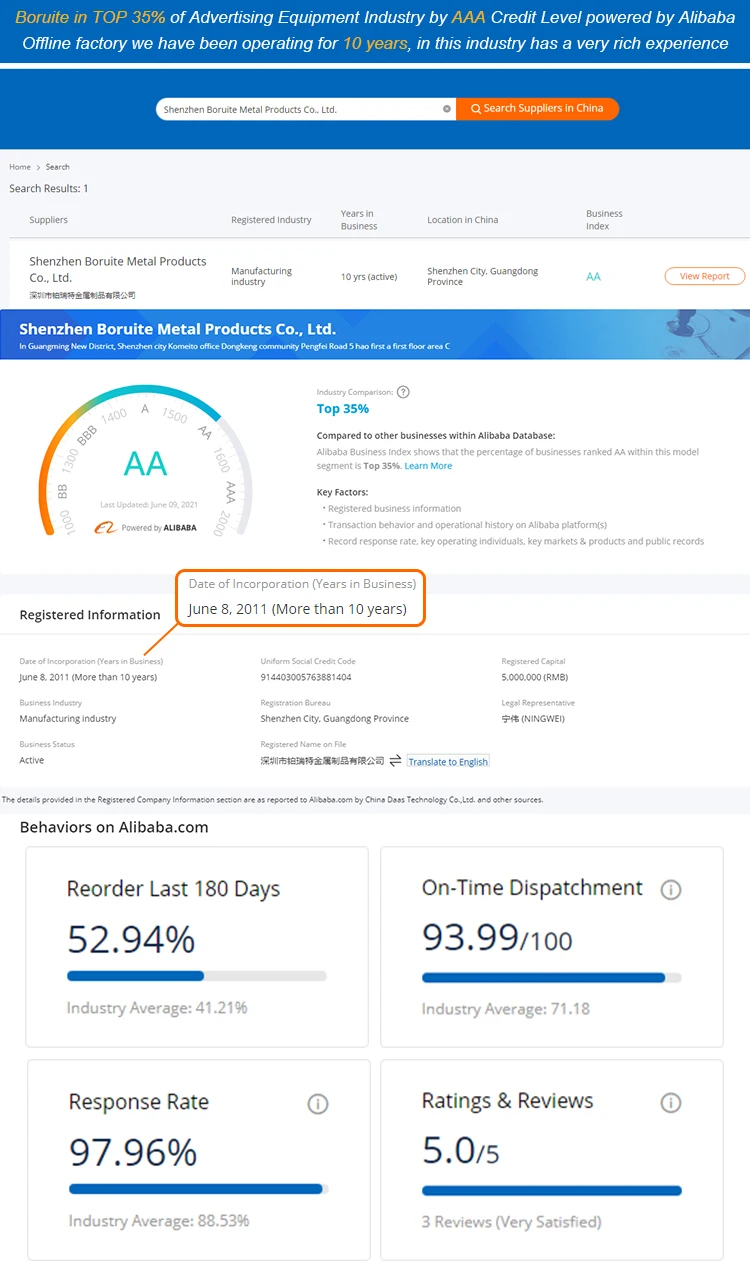Click the Industry Comparison help icon
The image size is (750, 1269).
click(403, 392)
